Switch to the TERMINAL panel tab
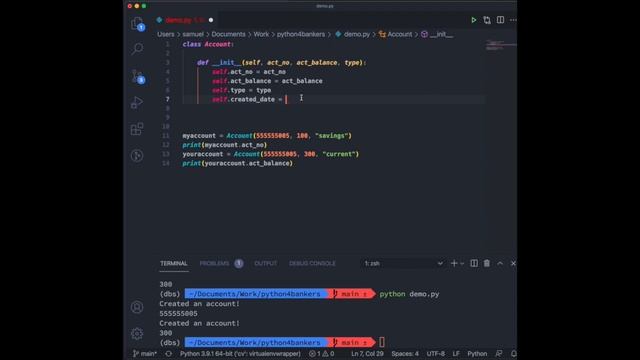Image resolution: width=640 pixels, height=360 pixels. pyautogui.click(x=174, y=263)
